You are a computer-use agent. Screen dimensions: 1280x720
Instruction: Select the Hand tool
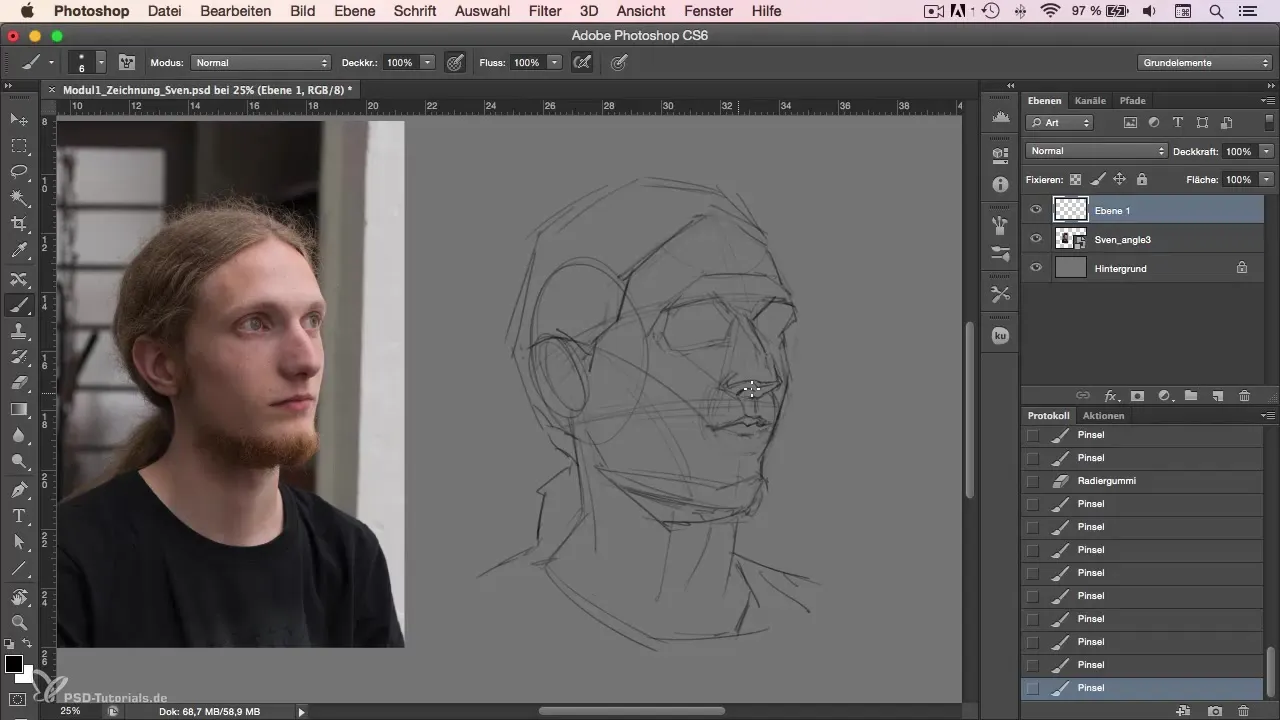click(x=18, y=597)
